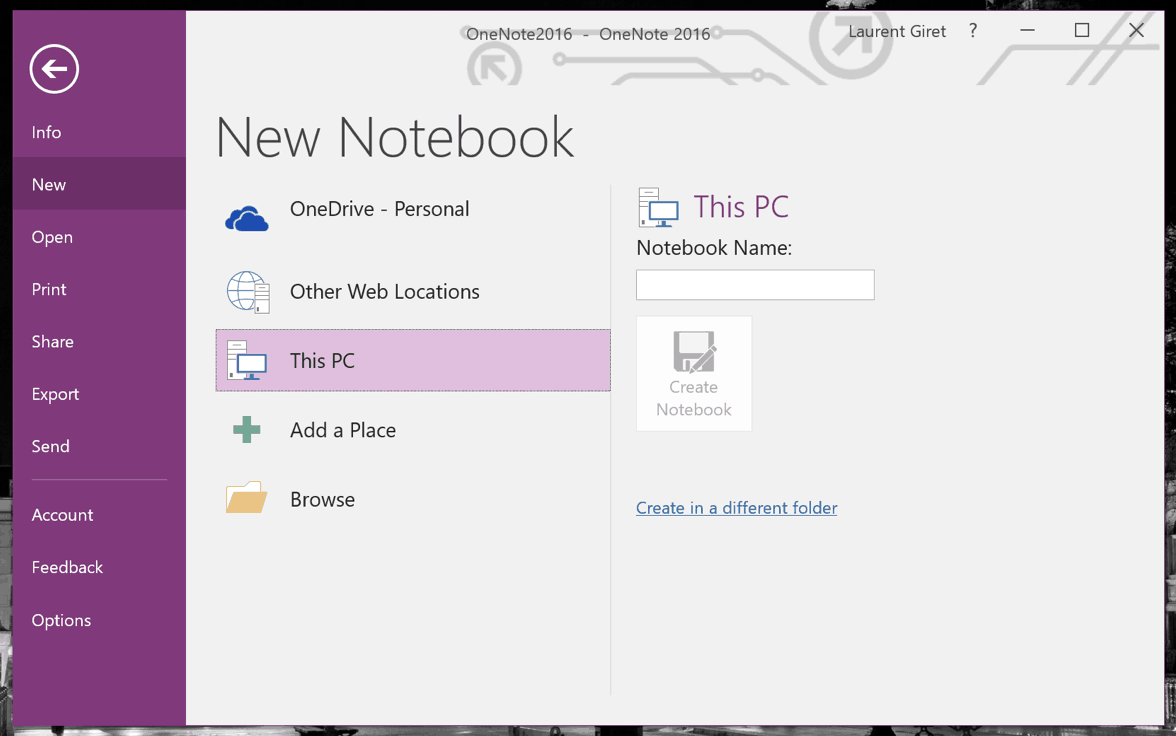Click the Create Notebook button label

(694, 398)
